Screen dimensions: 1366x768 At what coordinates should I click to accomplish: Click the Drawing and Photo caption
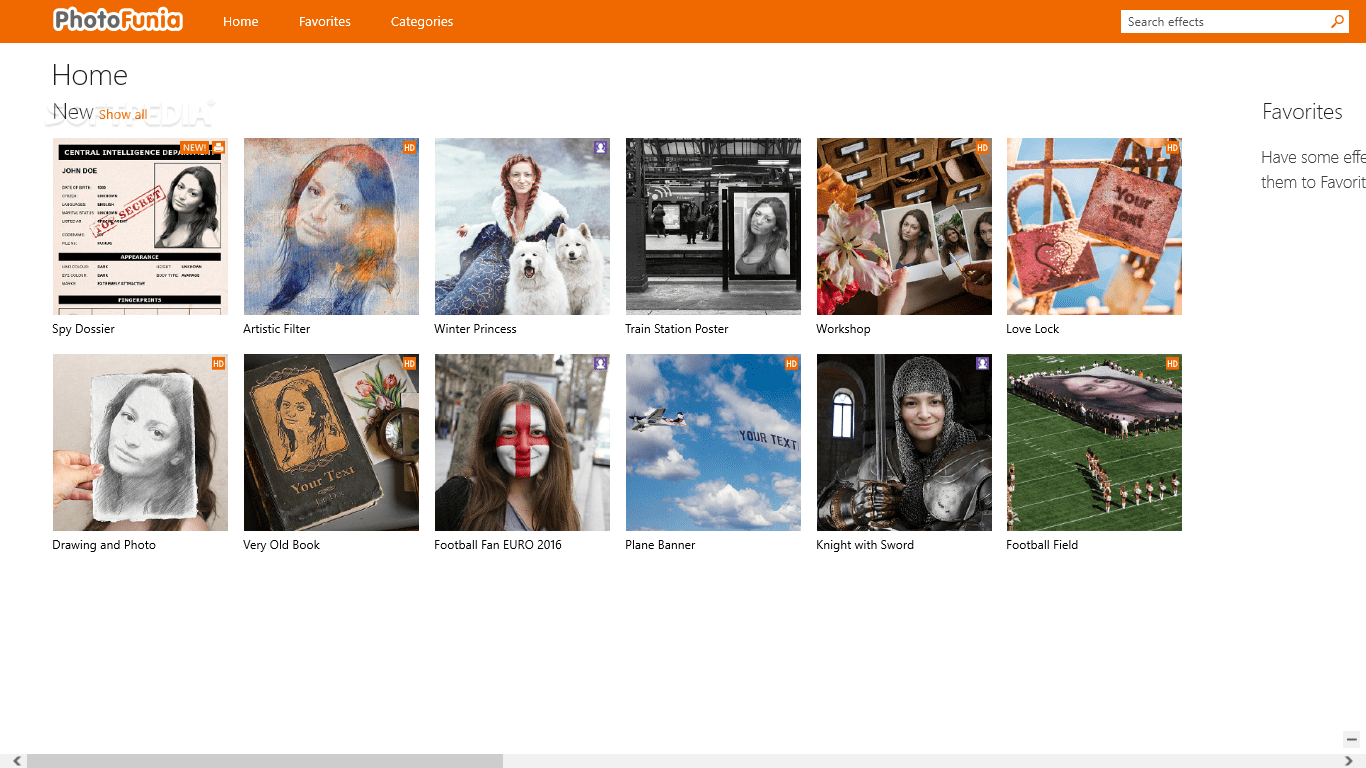coord(104,545)
